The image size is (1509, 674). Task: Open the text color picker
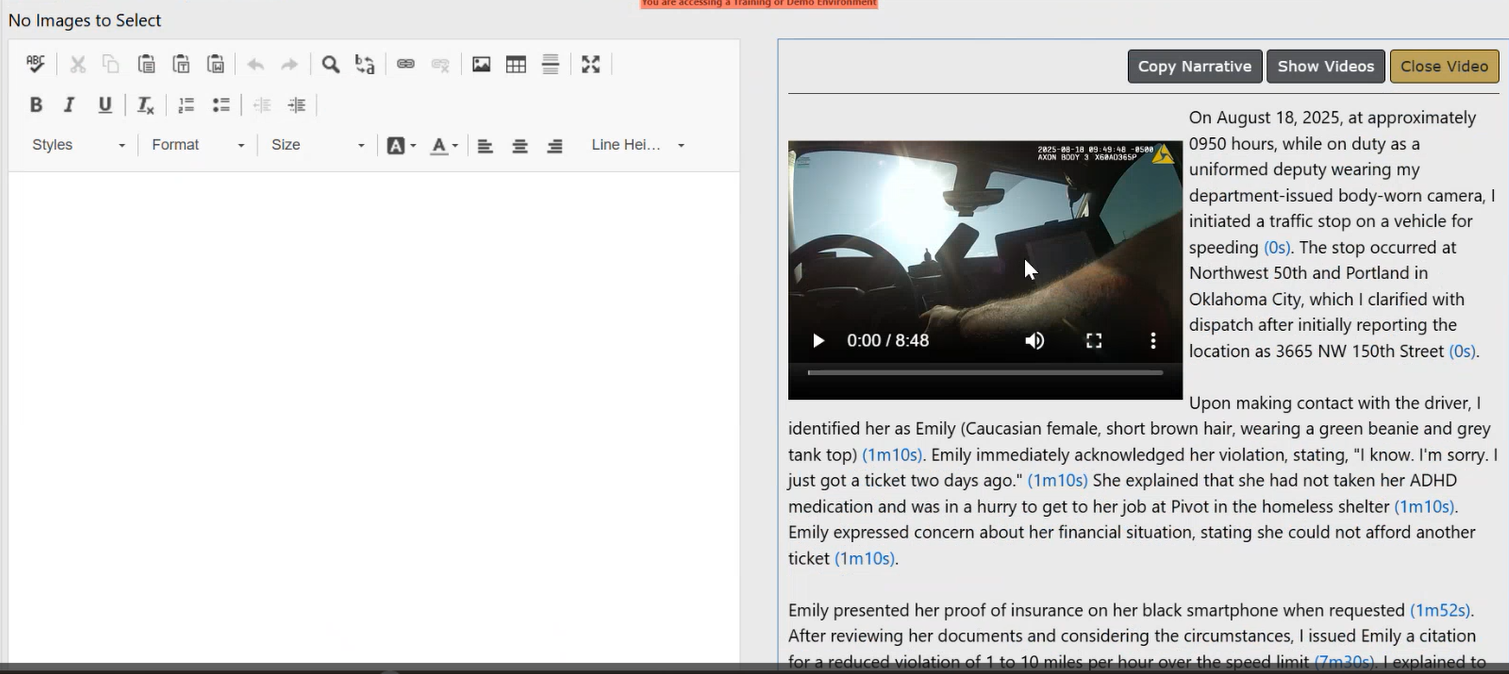(x=444, y=146)
